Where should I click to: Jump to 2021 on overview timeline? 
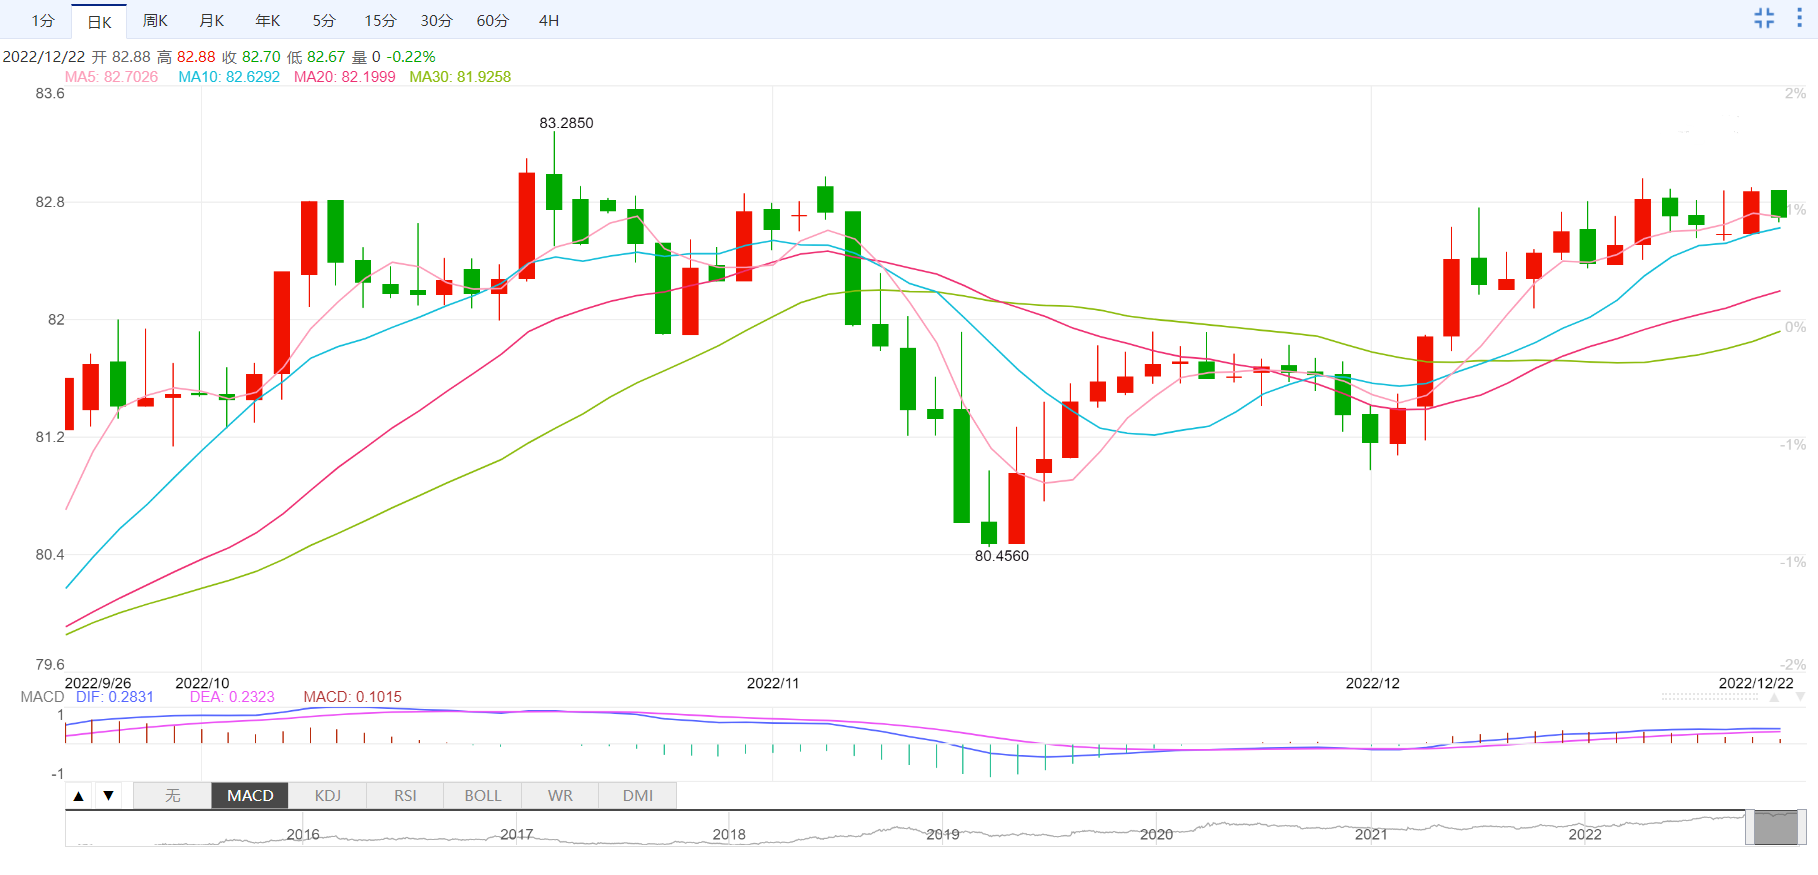tap(1371, 834)
